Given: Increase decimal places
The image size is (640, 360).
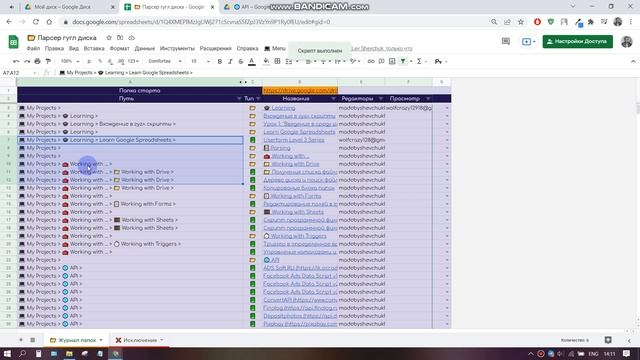Looking at the screenshot, I should pos(120,61).
